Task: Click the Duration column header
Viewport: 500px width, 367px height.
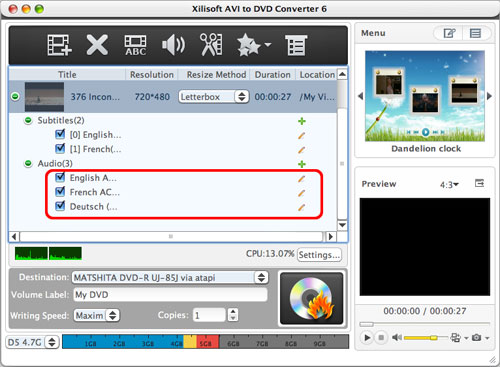Action: point(273,74)
